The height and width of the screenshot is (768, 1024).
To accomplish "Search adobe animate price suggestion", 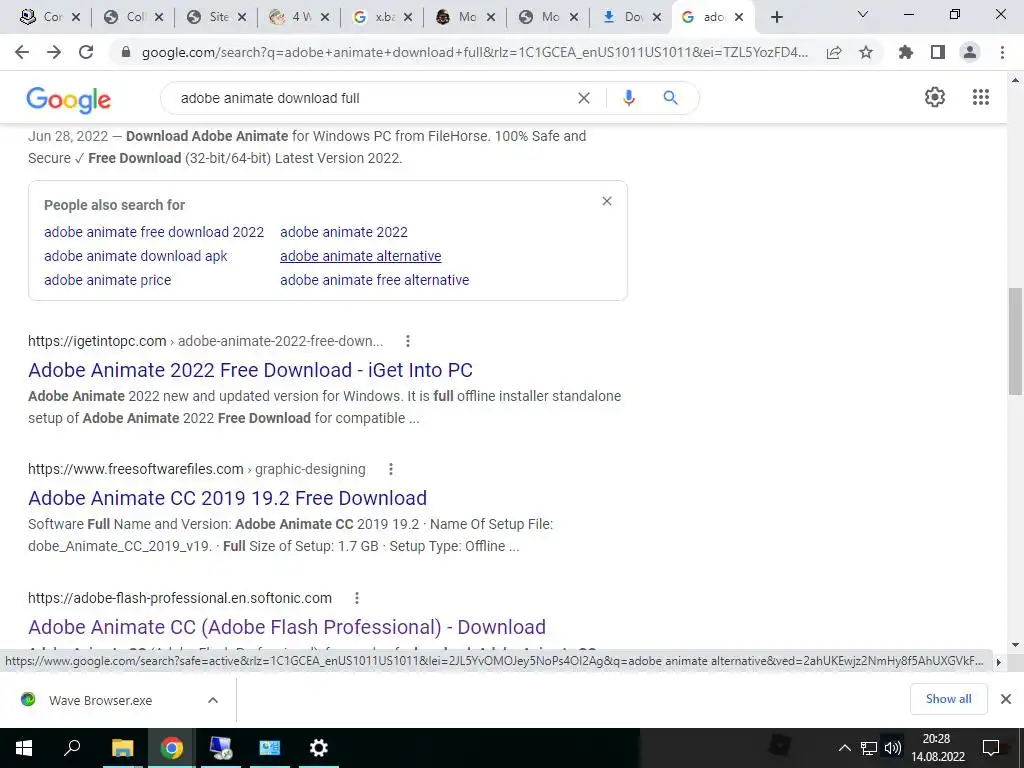I will 107,280.
